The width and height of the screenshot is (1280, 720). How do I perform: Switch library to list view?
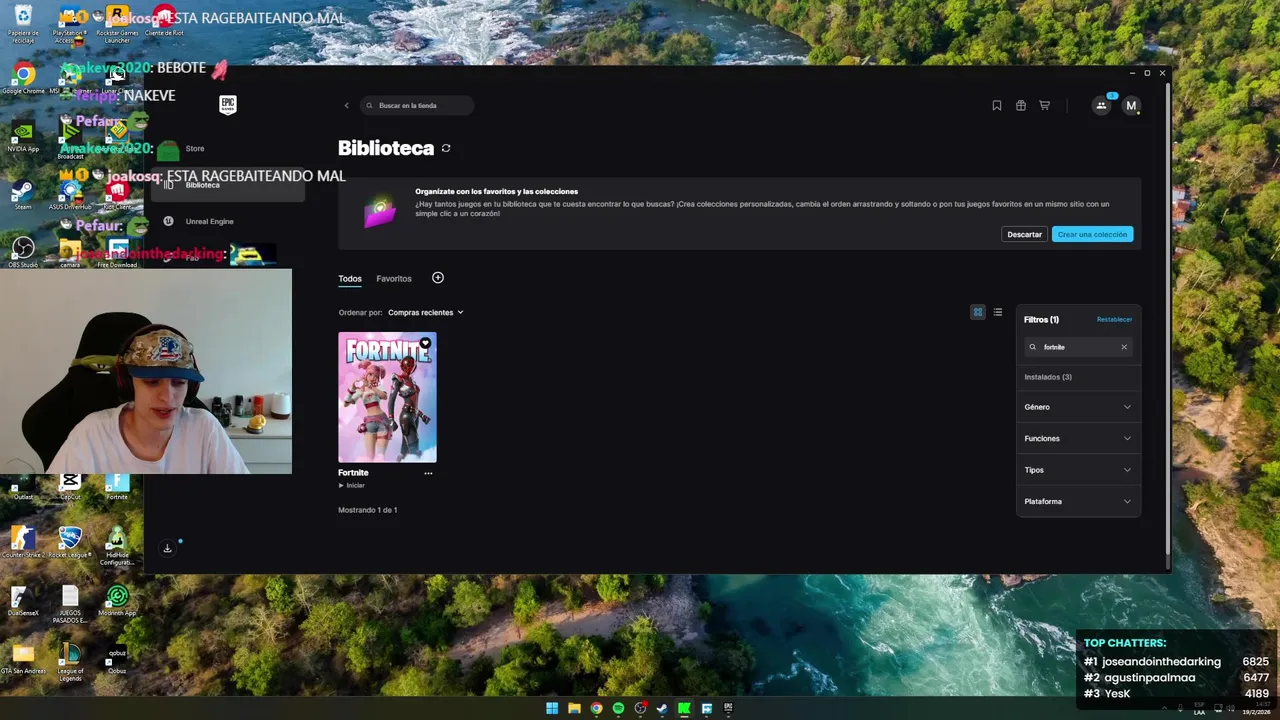pyautogui.click(x=998, y=312)
